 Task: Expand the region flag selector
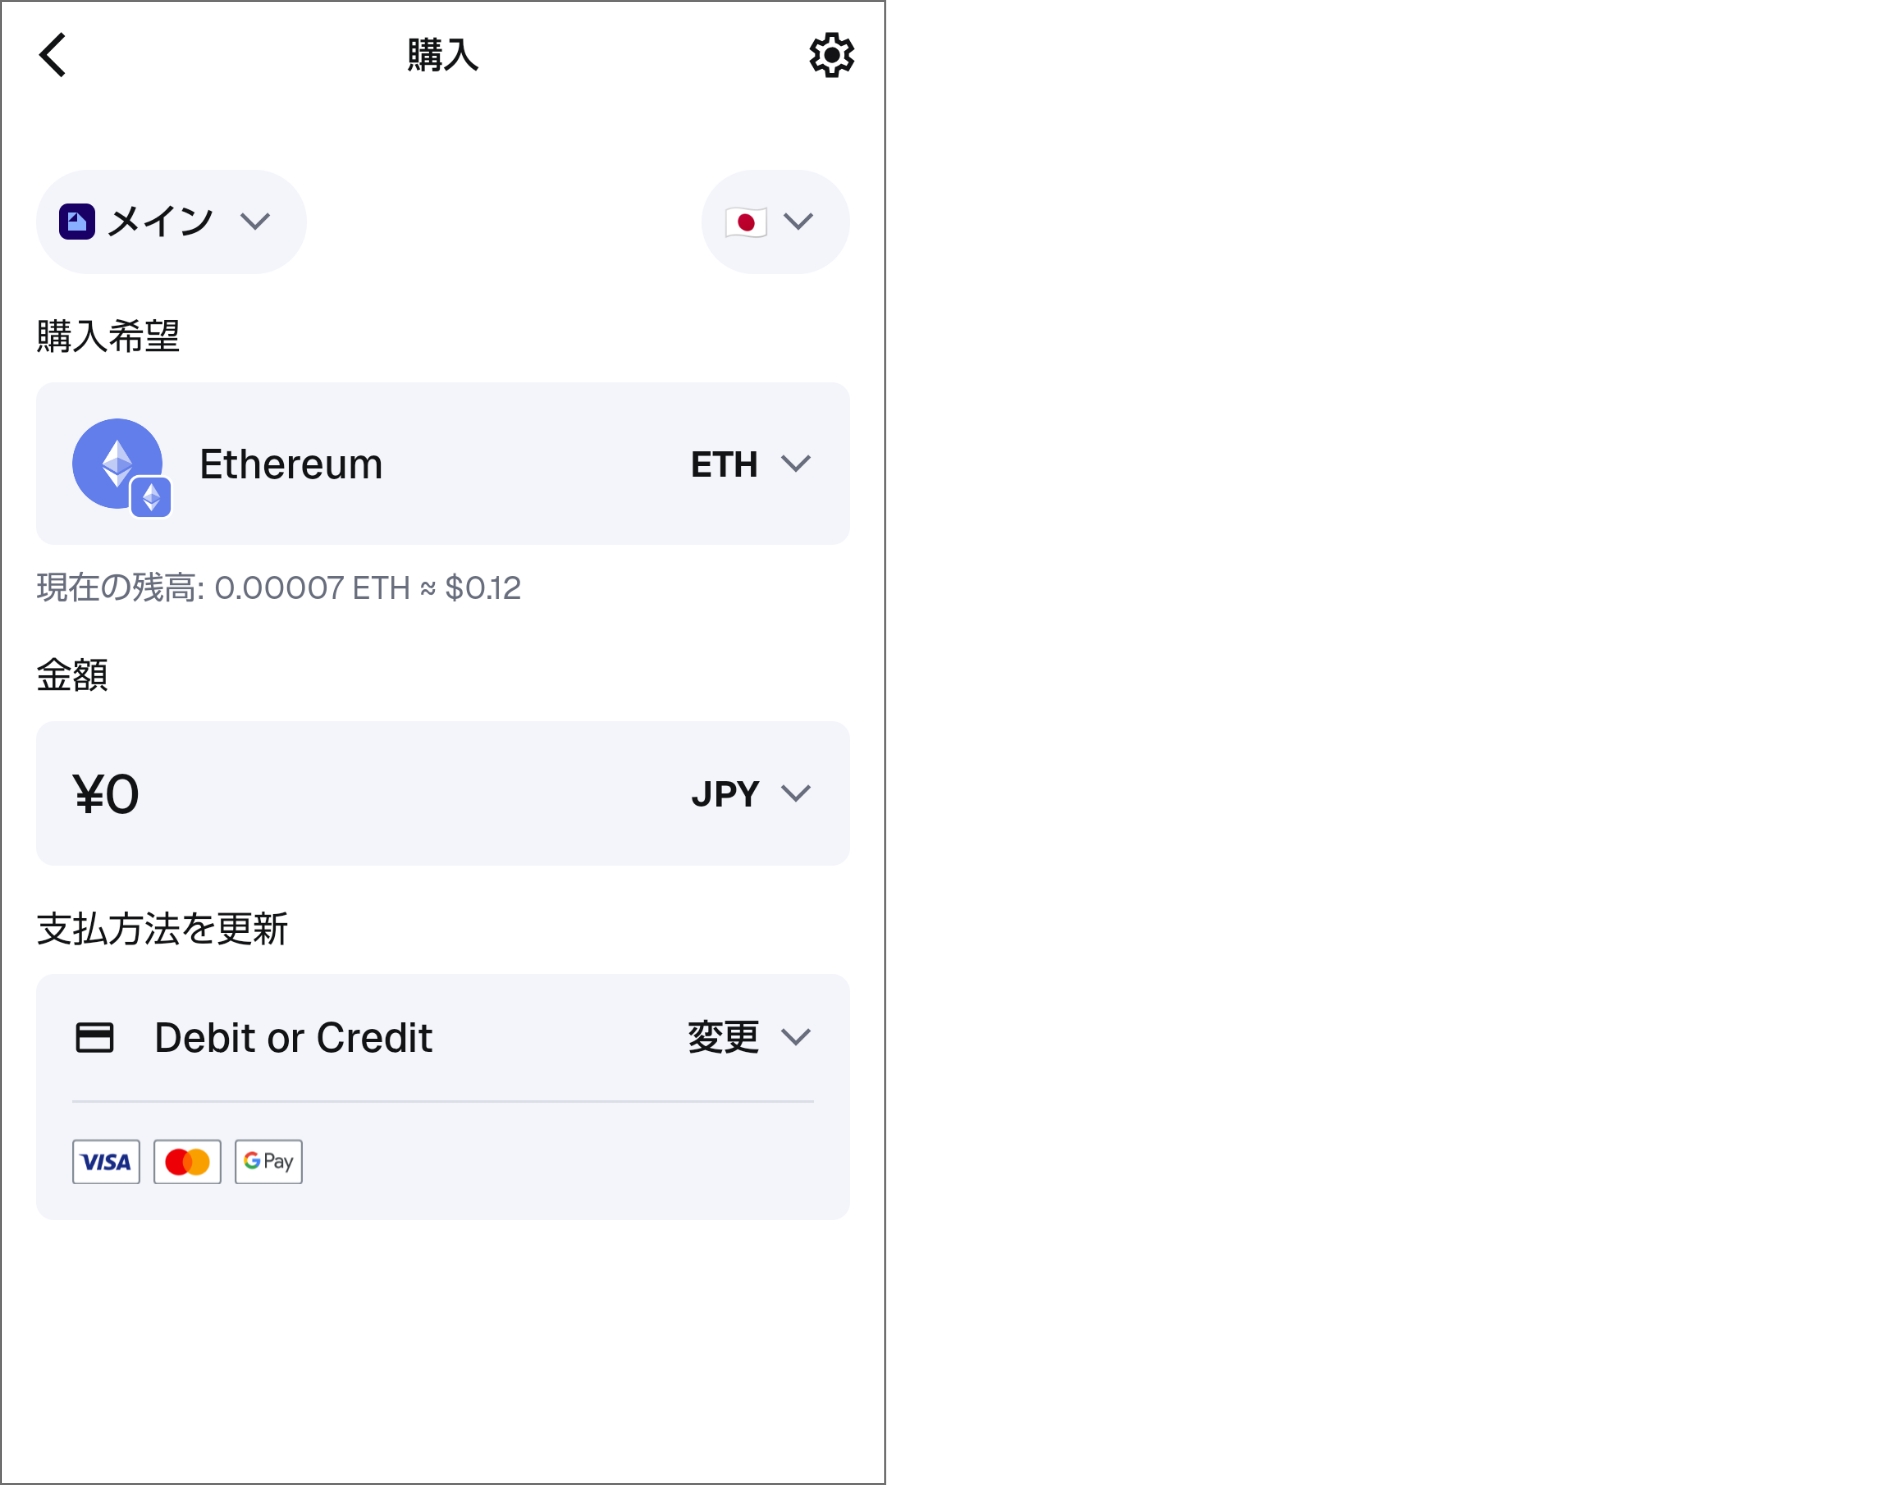797,221
